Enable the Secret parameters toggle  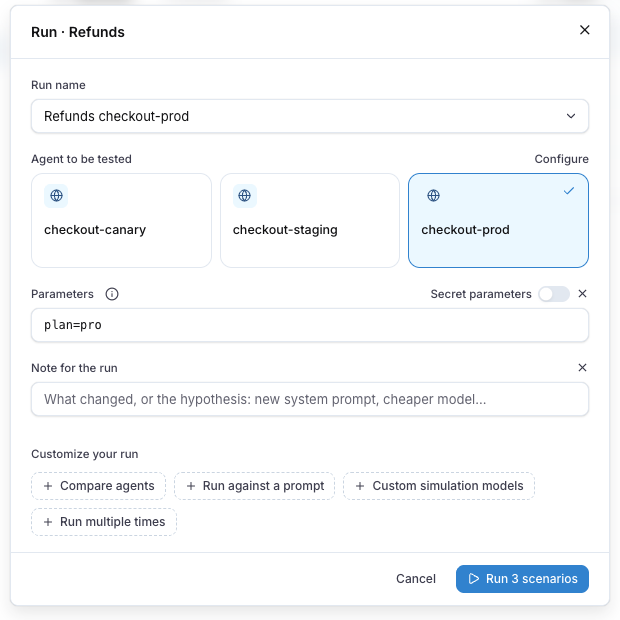pyautogui.click(x=554, y=294)
